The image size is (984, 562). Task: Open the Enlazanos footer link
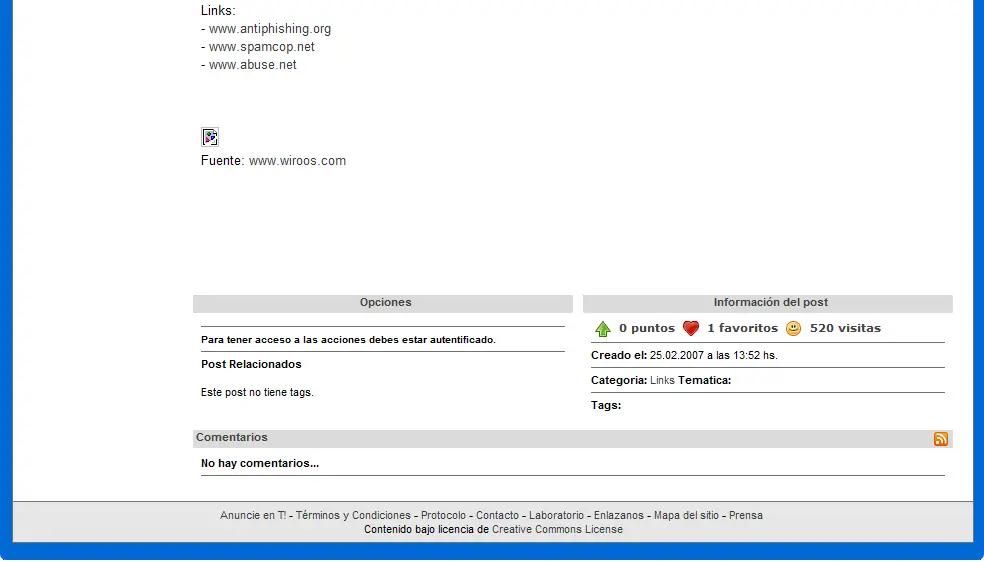tap(619, 515)
